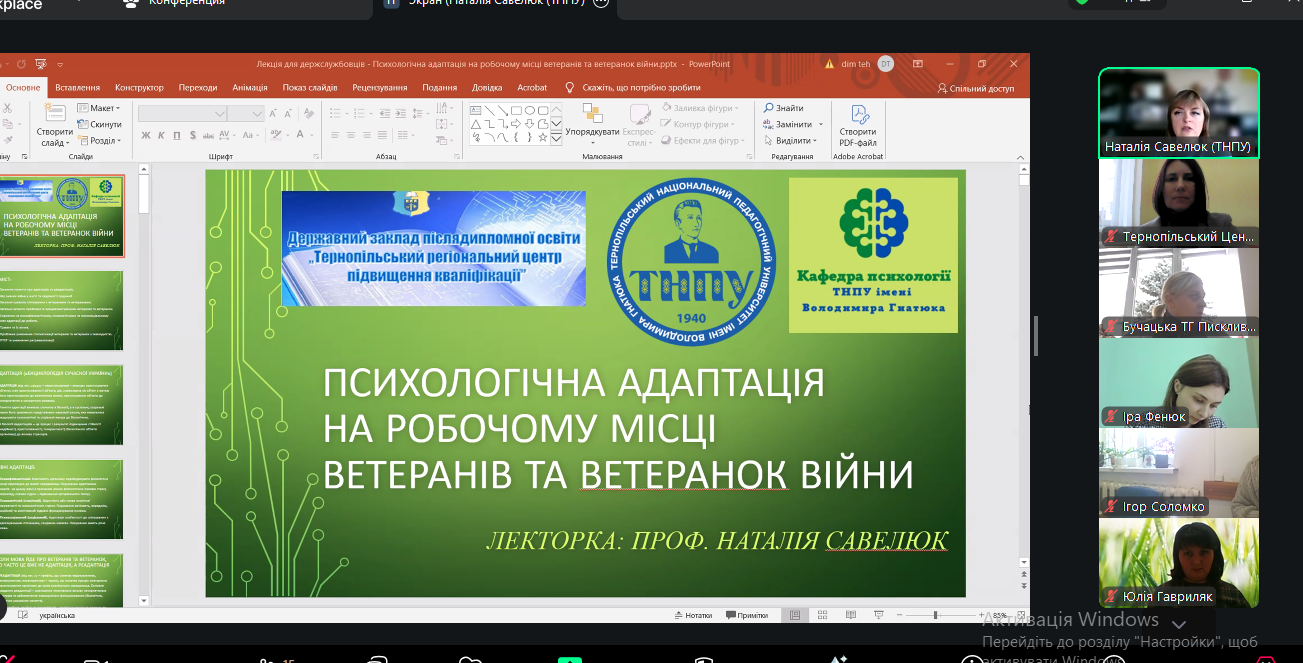Open the Вставлення ribbon tab
The image size is (1303, 663).
point(77,88)
